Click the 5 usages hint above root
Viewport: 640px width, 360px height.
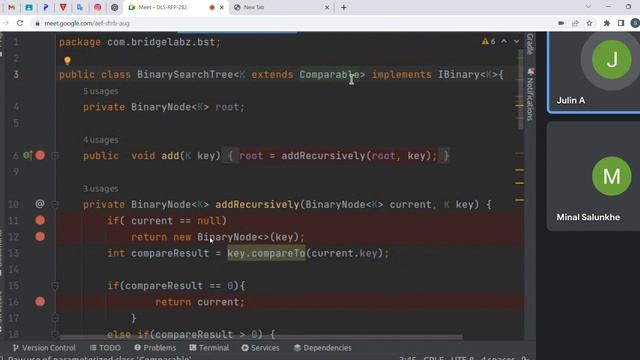click(101, 91)
